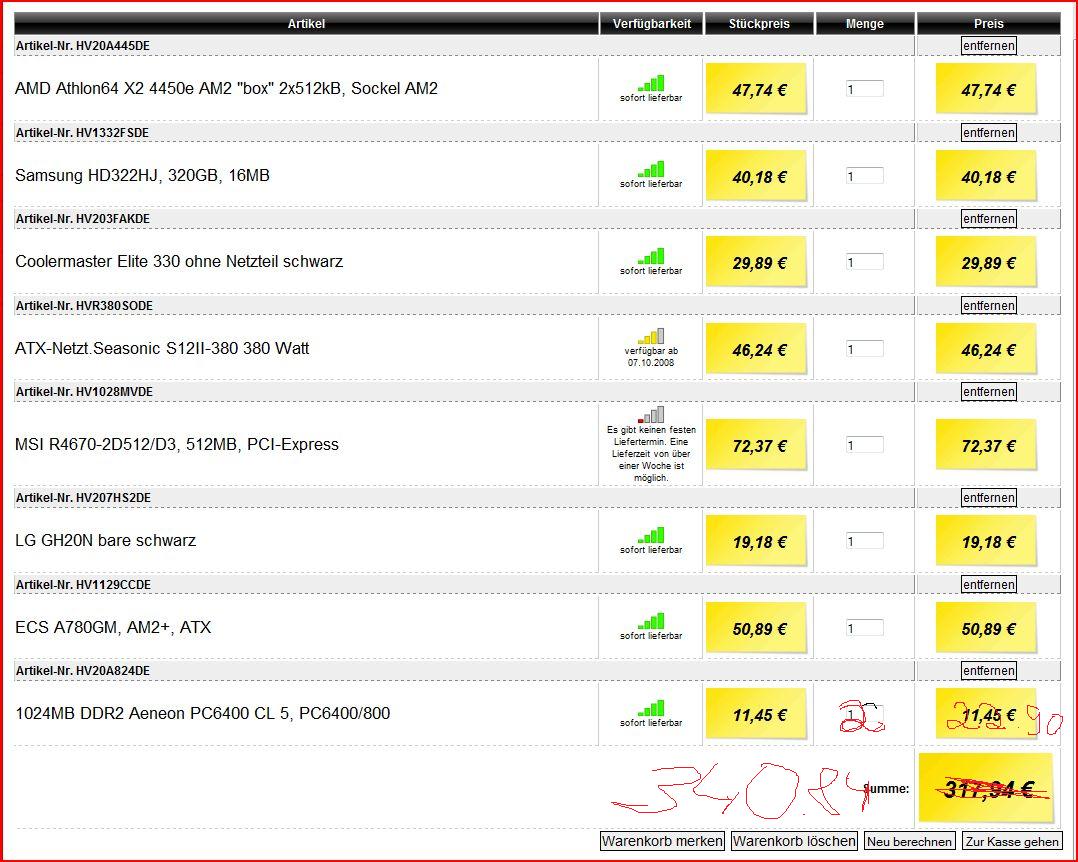Click Neu berechnen button
The height and width of the screenshot is (862, 1078).
(910, 841)
